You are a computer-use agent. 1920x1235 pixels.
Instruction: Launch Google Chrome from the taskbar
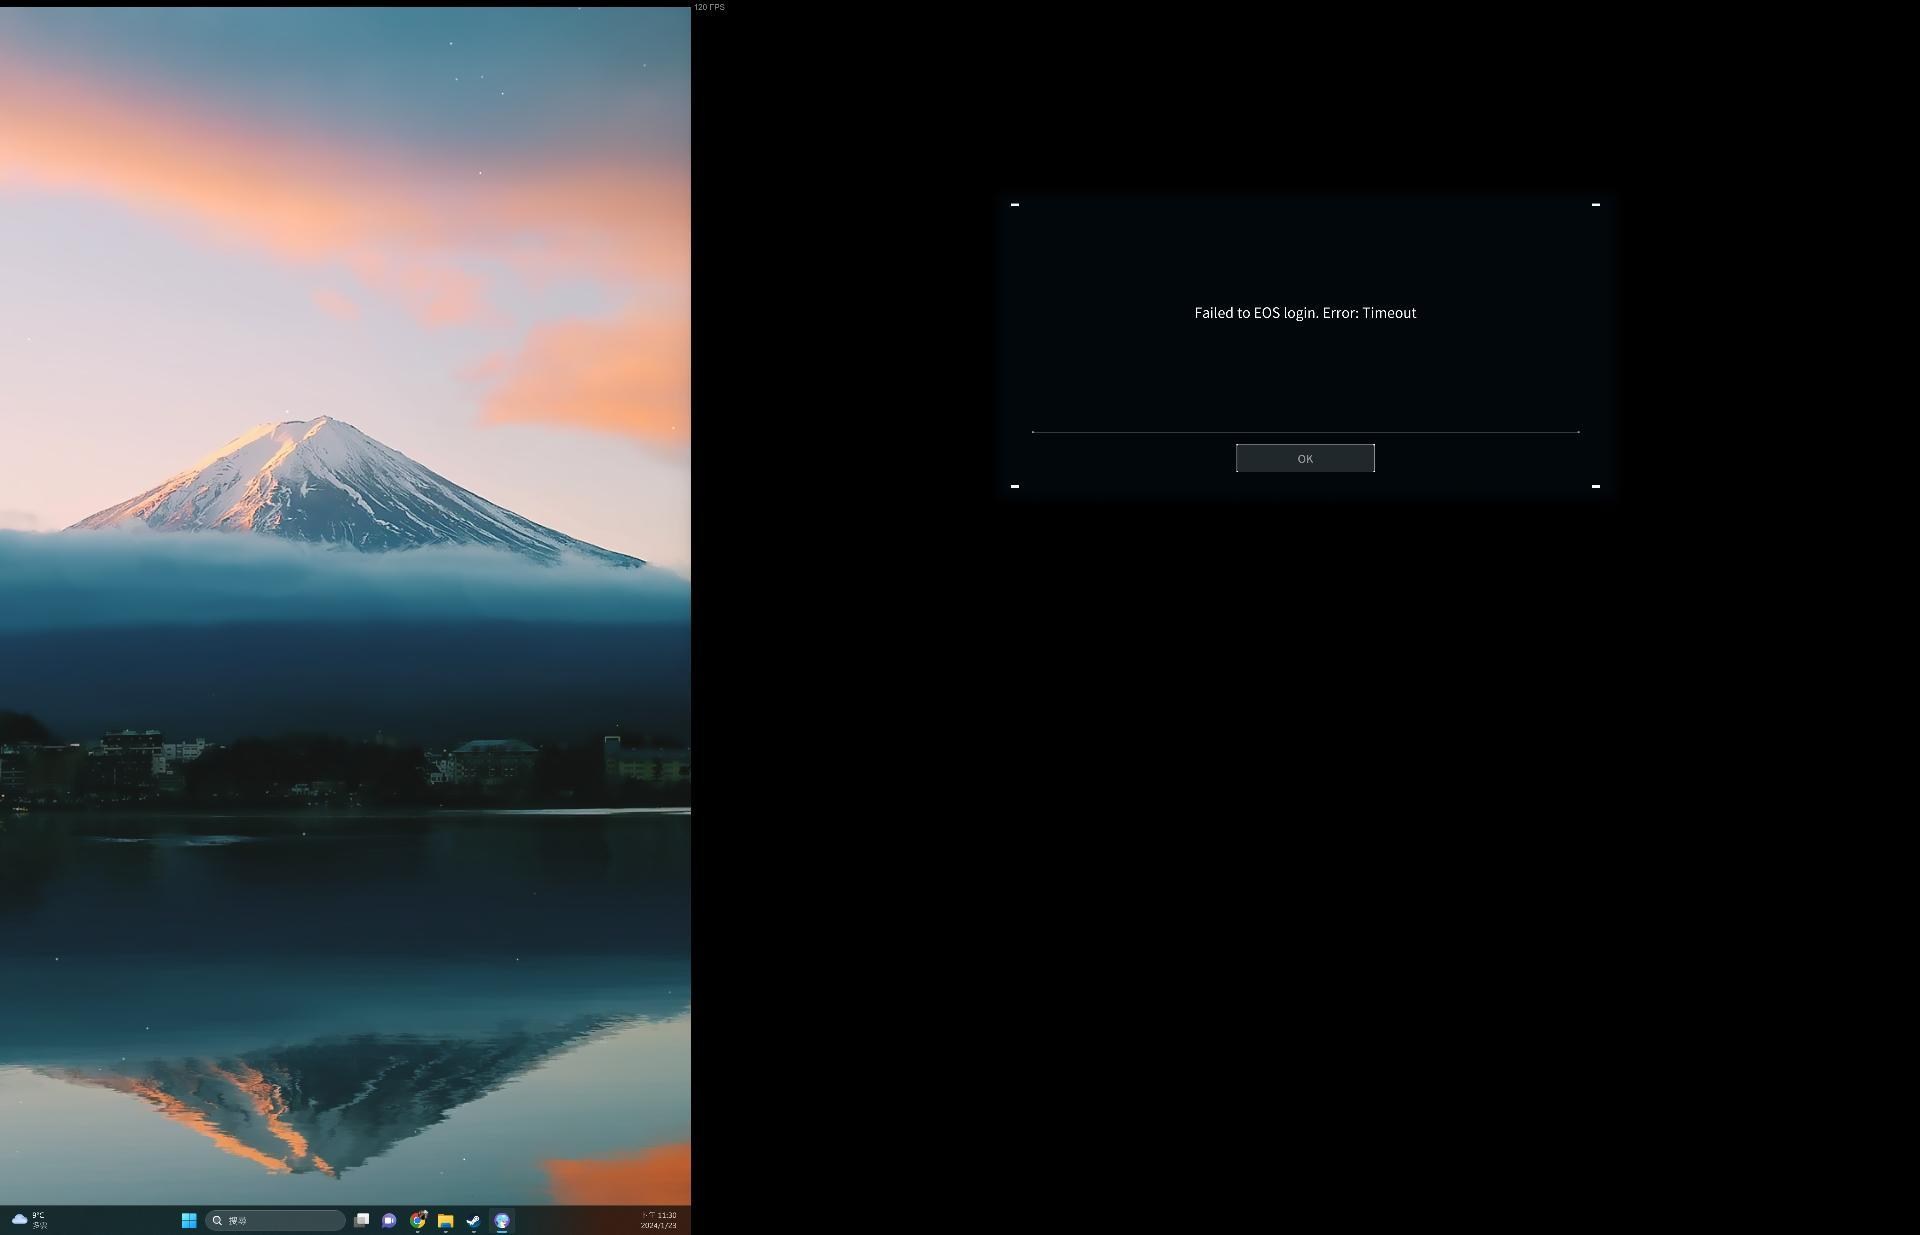418,1220
